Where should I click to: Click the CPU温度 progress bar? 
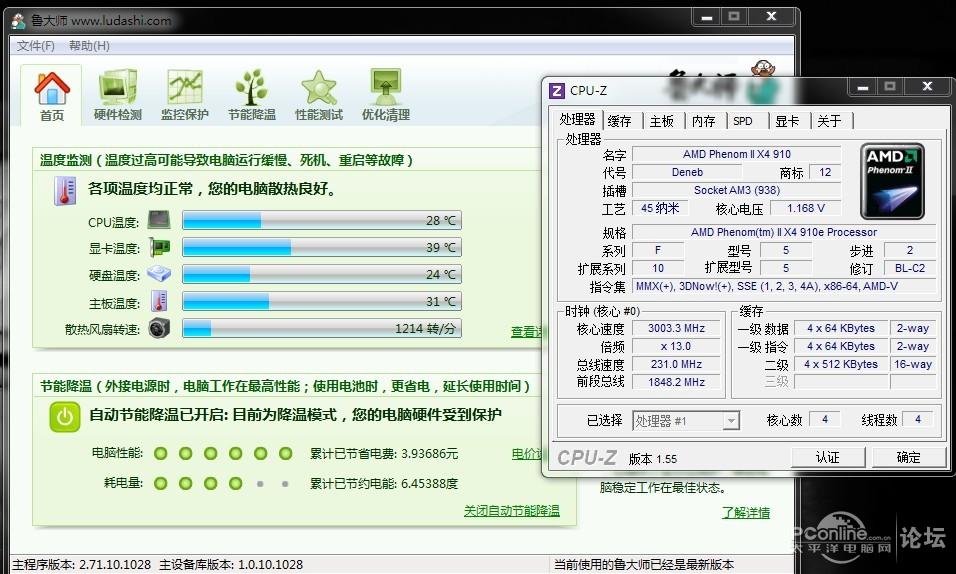[x=320, y=221]
